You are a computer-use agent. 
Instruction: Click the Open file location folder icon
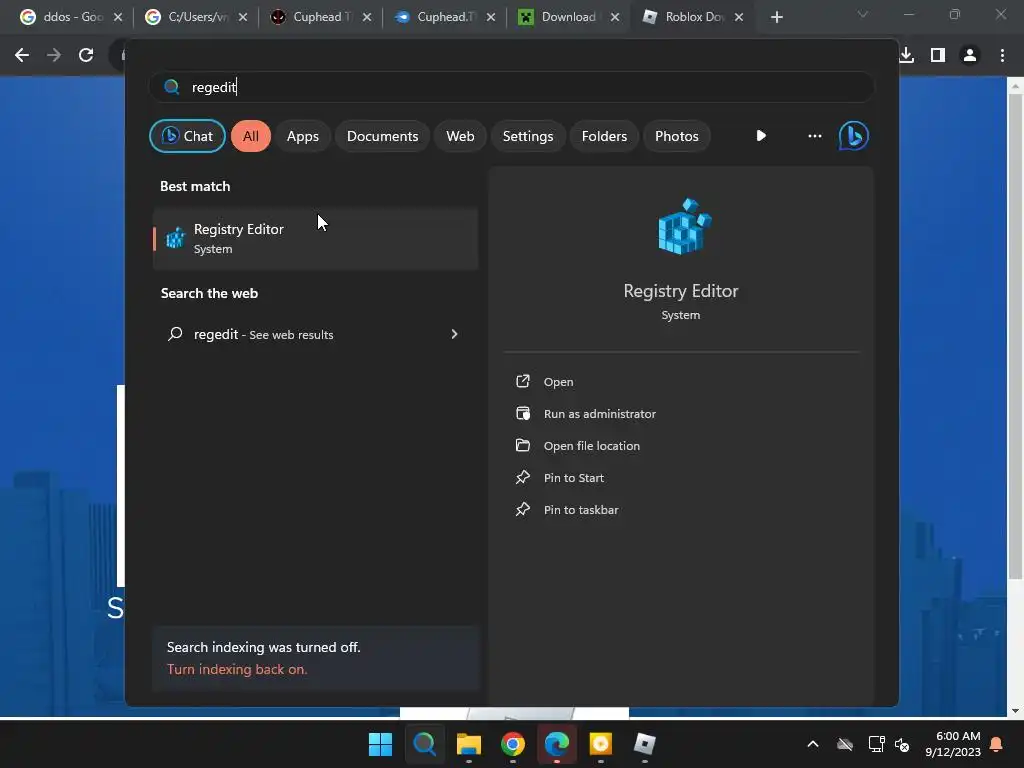pos(522,445)
